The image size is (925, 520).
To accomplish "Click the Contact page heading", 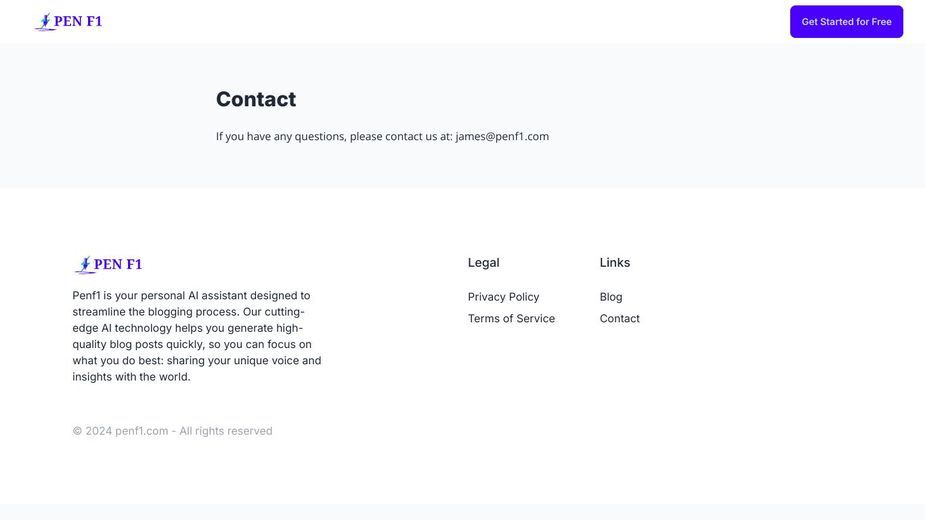I will (256, 99).
